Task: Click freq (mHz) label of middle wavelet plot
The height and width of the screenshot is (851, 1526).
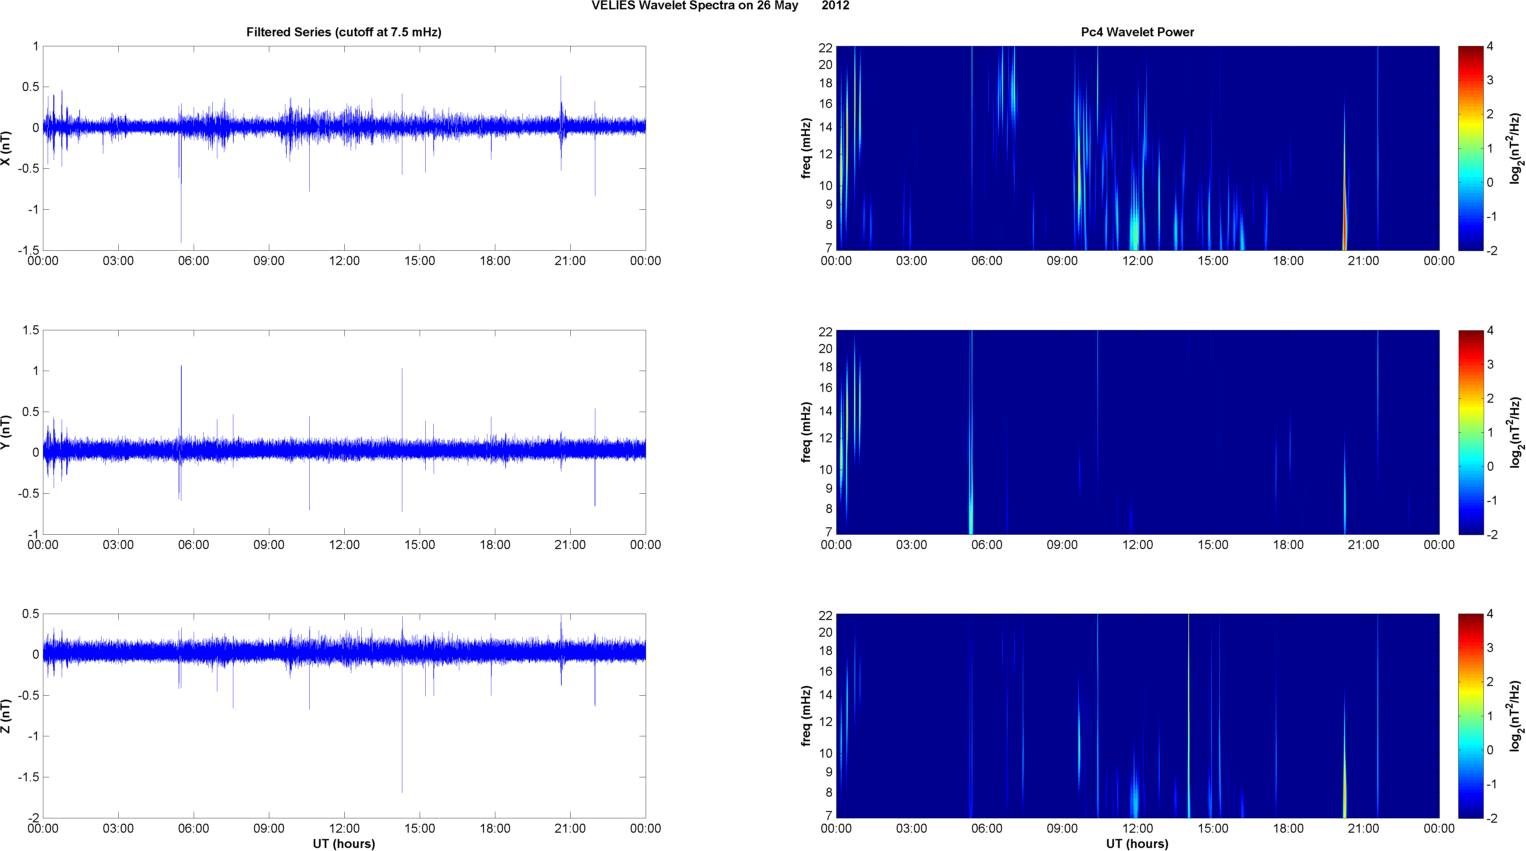Action: click(x=806, y=432)
